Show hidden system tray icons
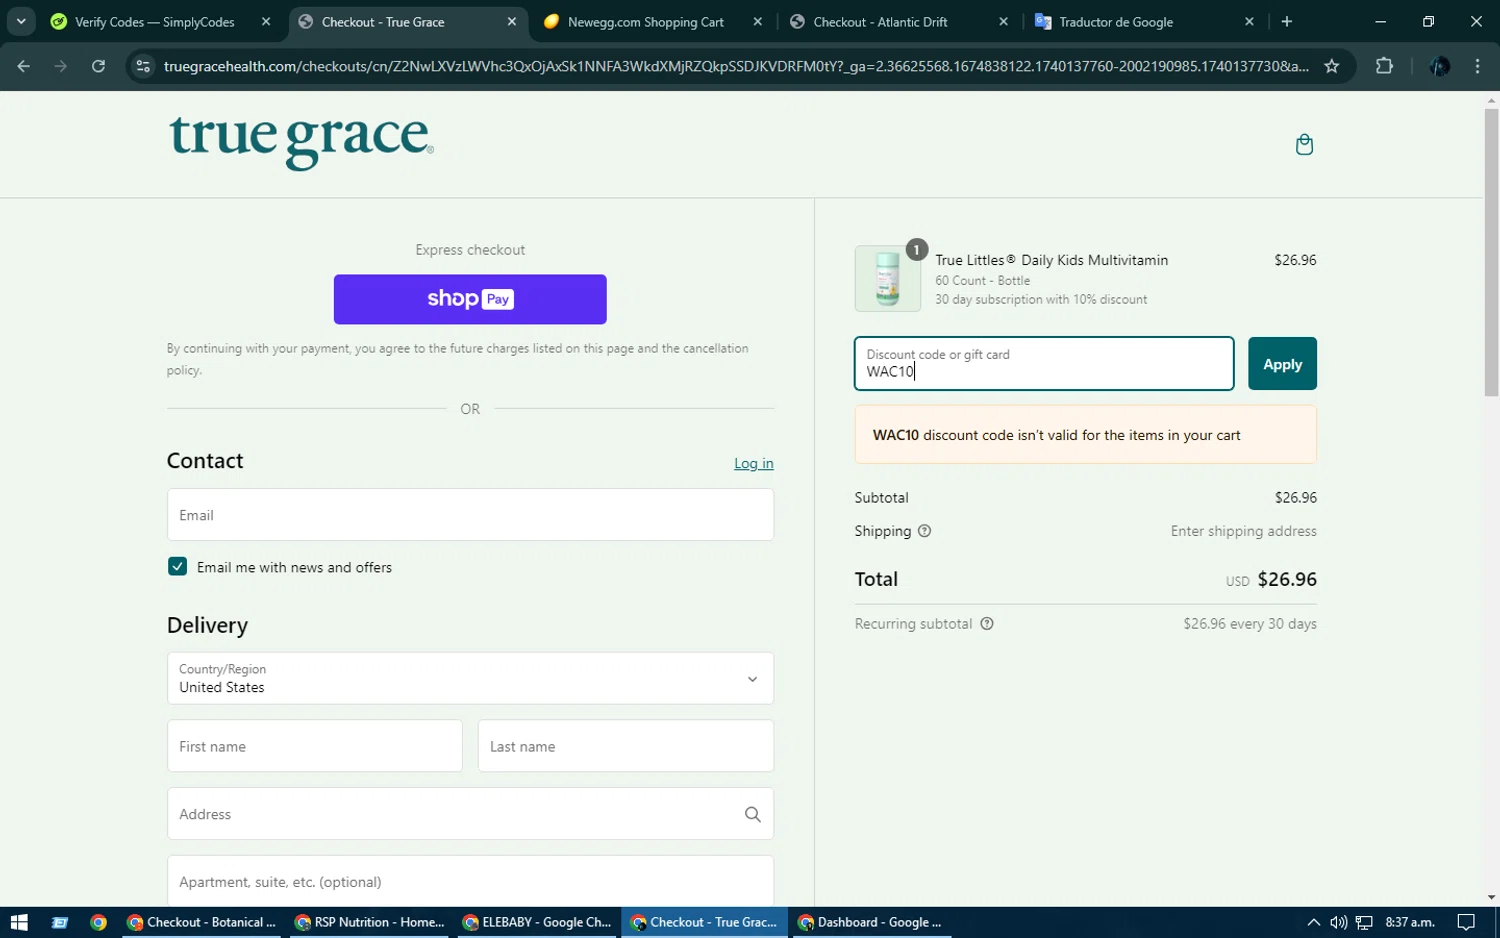Screen dimensions: 1500x938 click(1313, 922)
